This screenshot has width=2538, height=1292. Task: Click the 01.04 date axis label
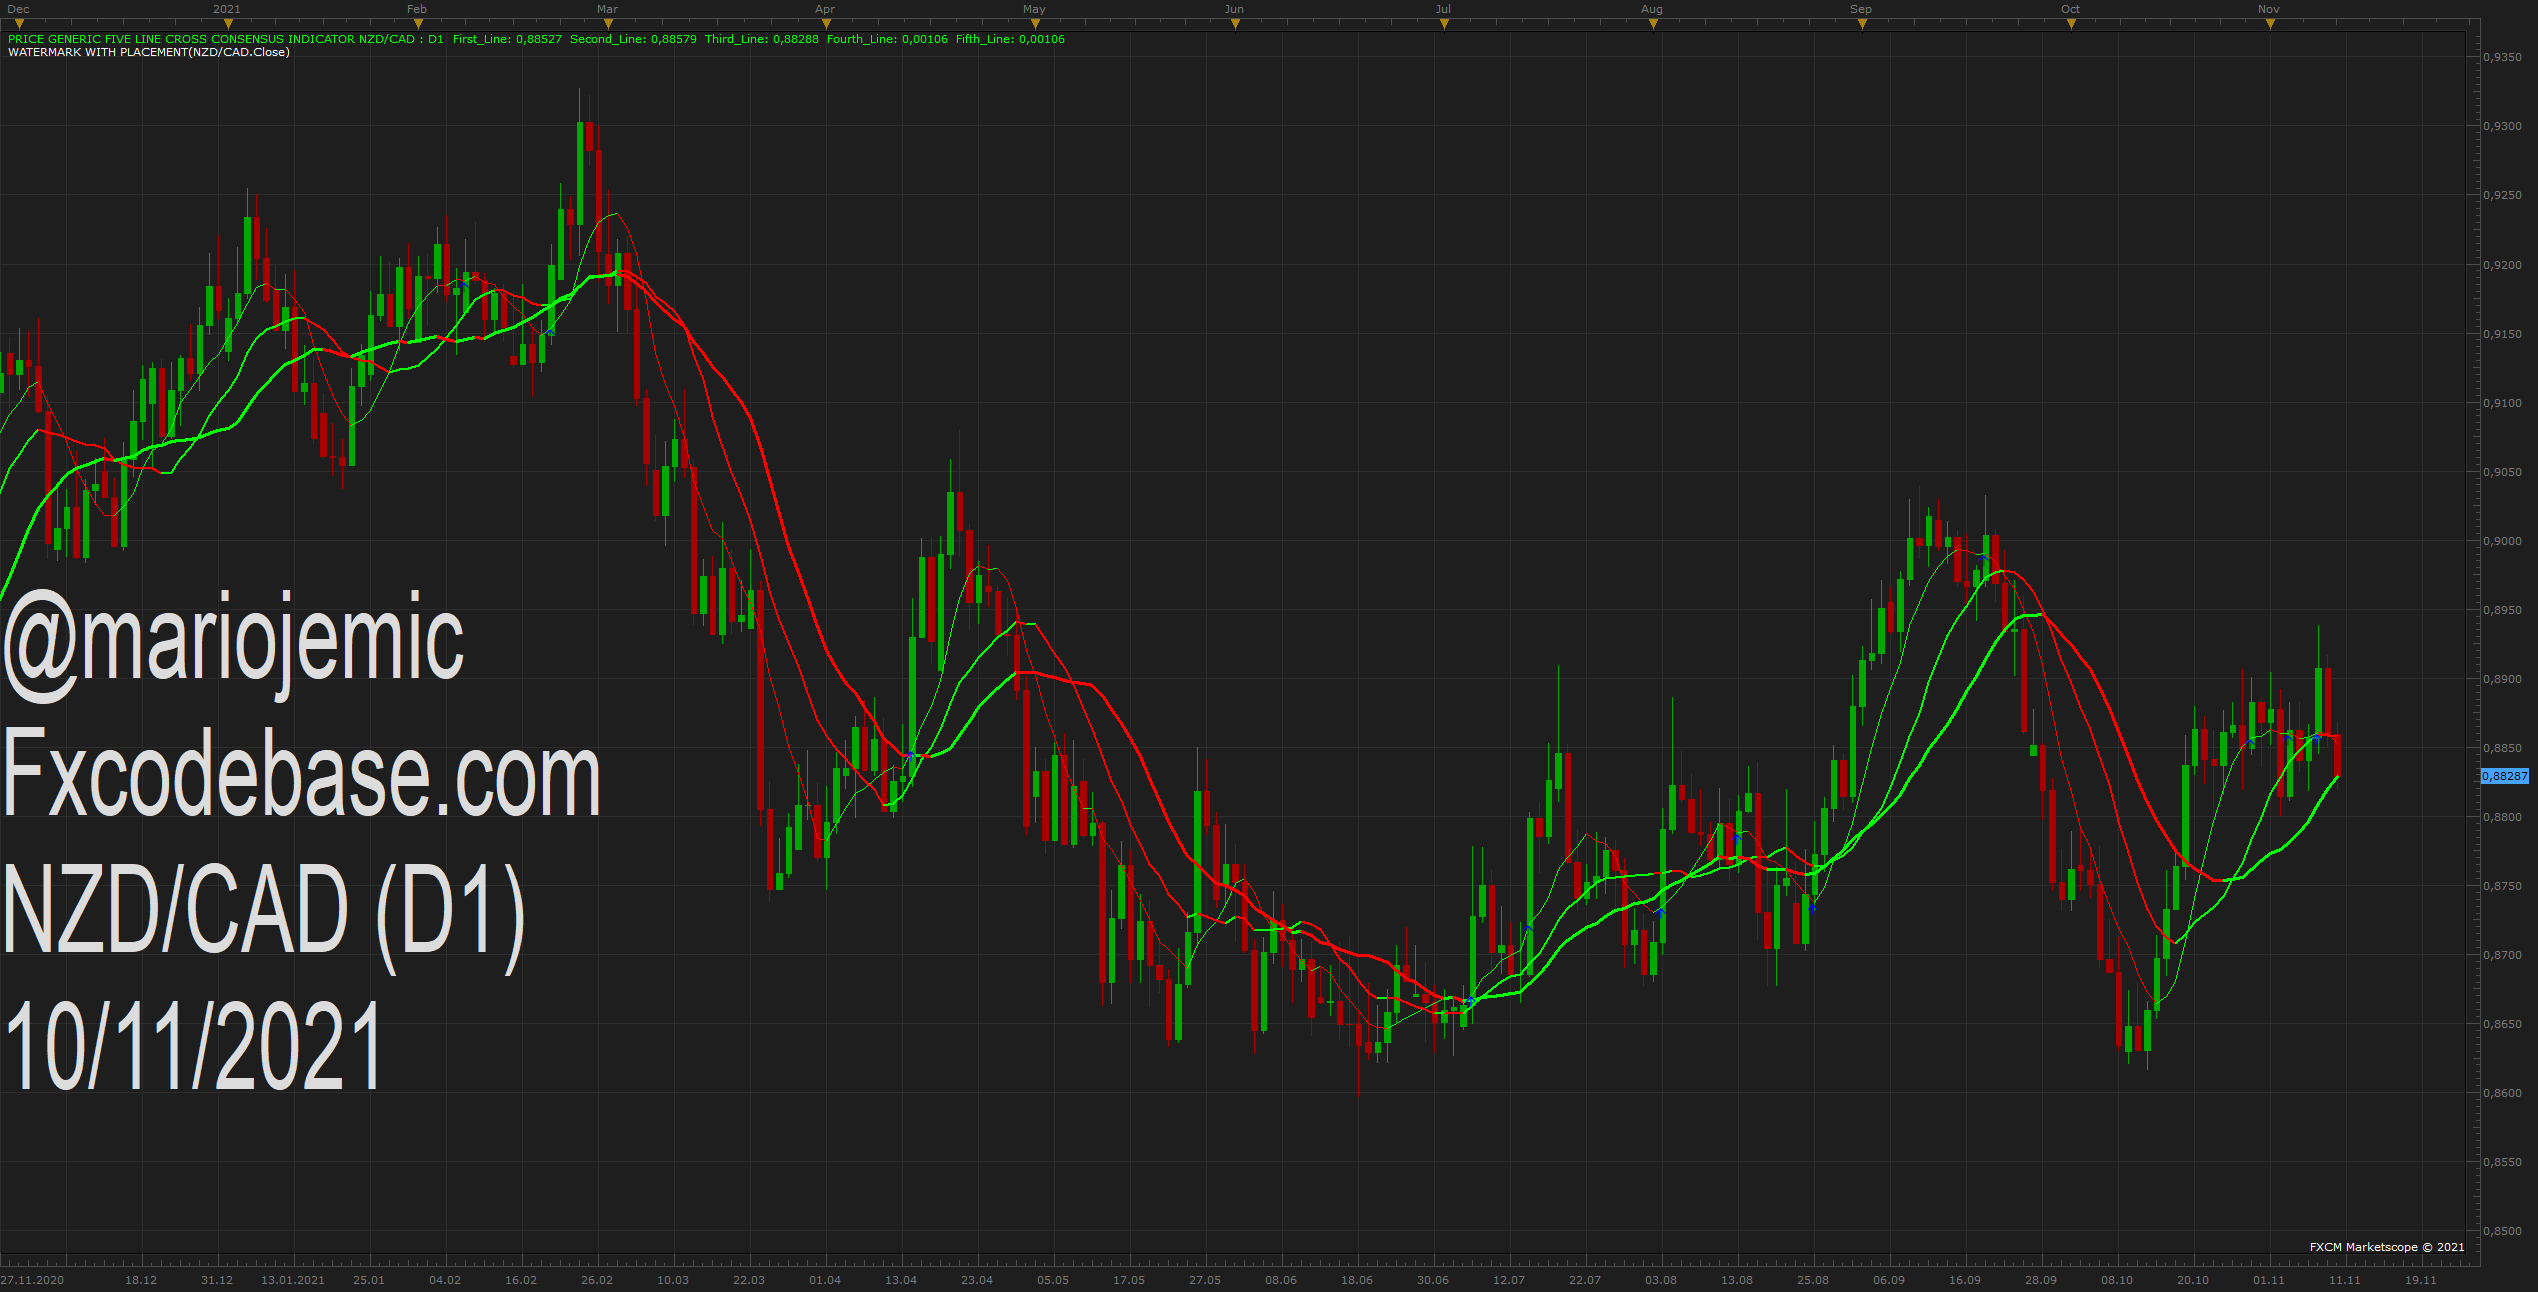[825, 1280]
